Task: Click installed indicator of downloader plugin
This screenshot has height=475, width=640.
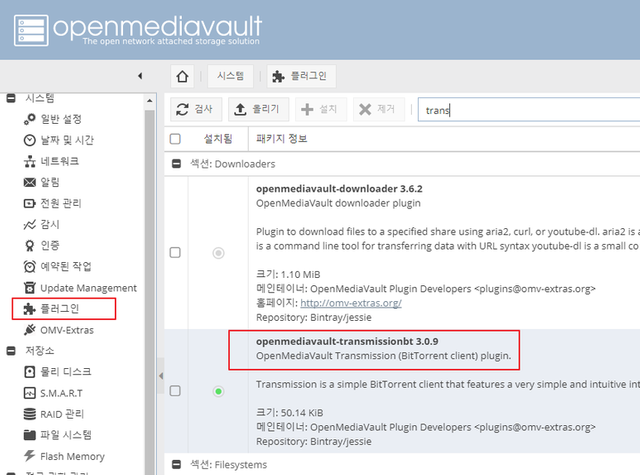Action: click(218, 253)
